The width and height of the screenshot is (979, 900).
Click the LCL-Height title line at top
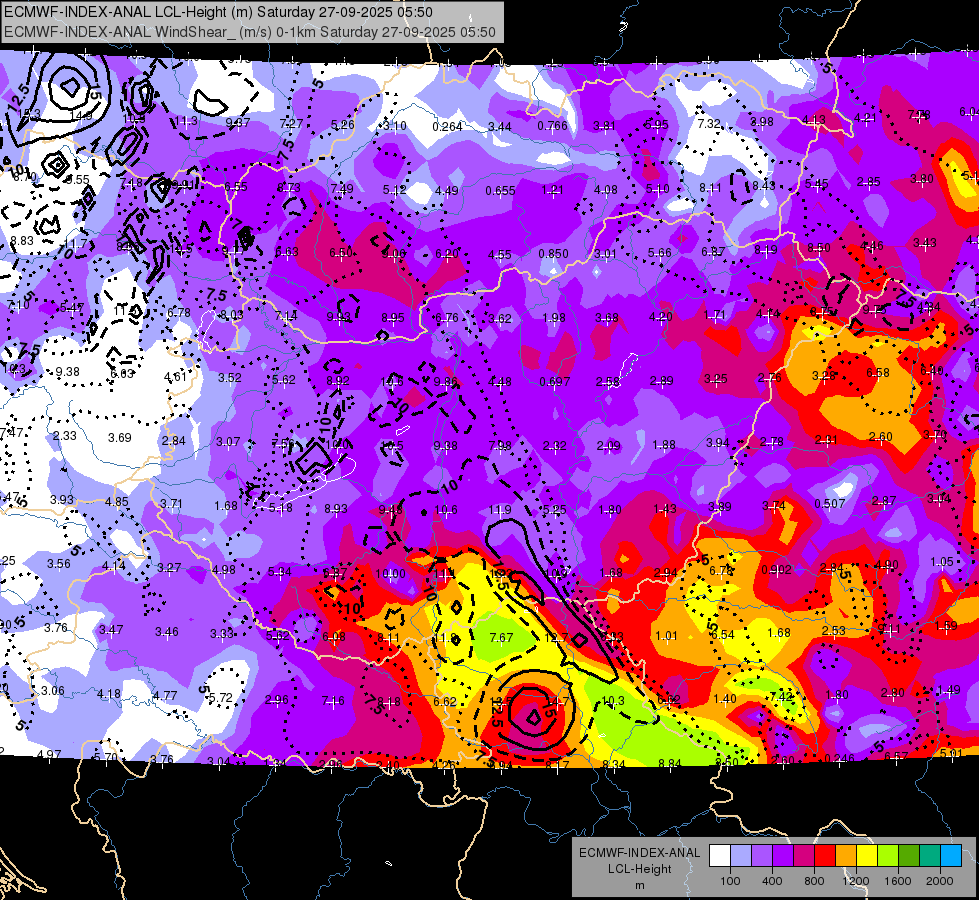pos(219,12)
